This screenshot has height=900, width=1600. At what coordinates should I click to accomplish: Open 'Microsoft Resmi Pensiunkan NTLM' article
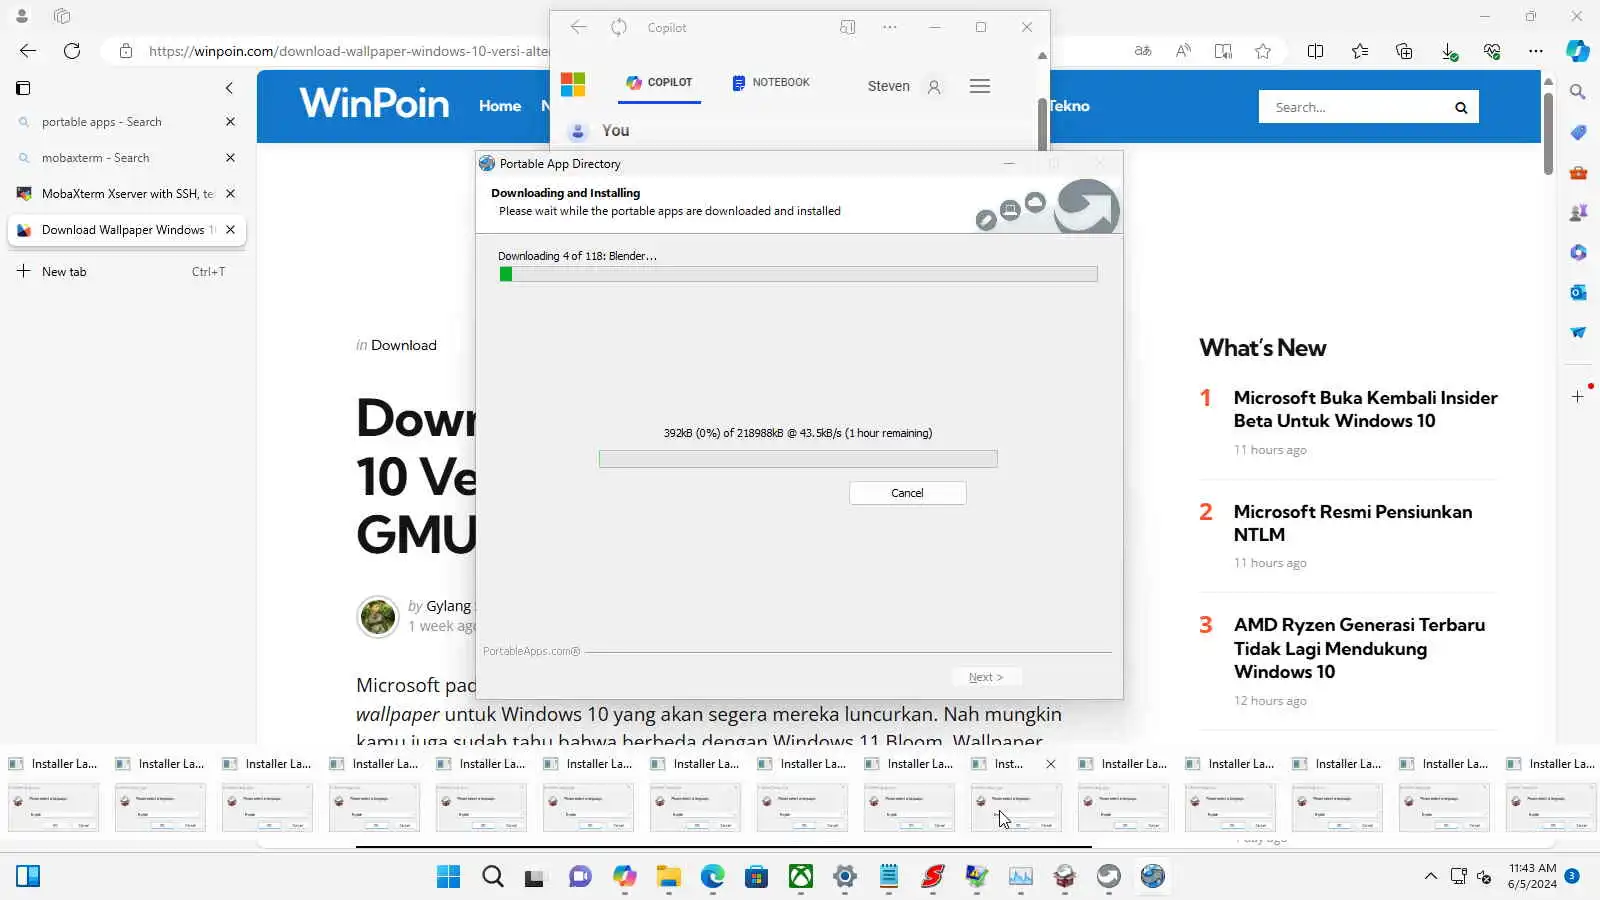pyautogui.click(x=1352, y=523)
